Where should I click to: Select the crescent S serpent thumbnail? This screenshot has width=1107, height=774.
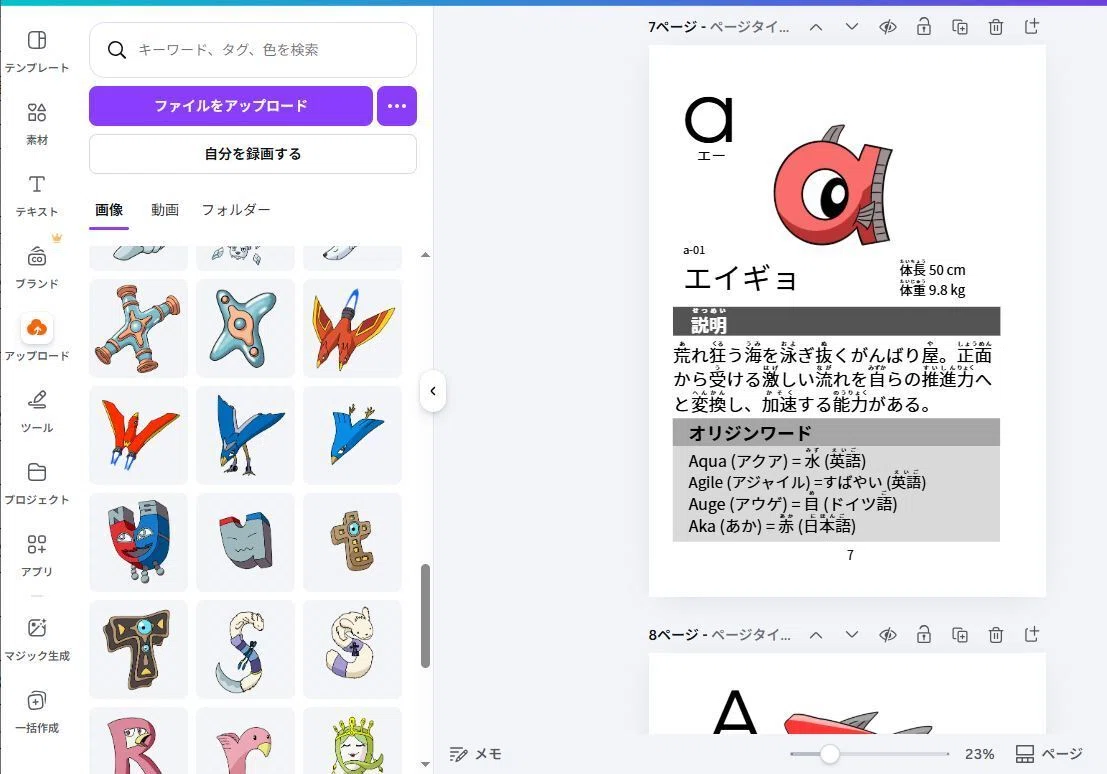pyautogui.click(x=245, y=650)
